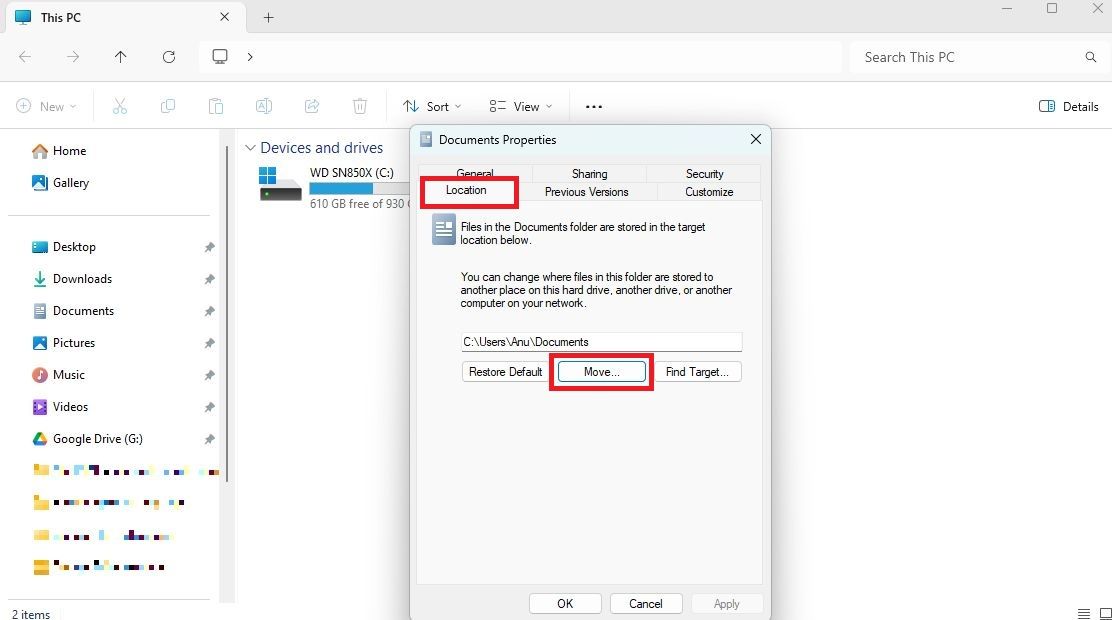Click the '2 items' status bar text
This screenshot has height=620, width=1112.
point(31,614)
